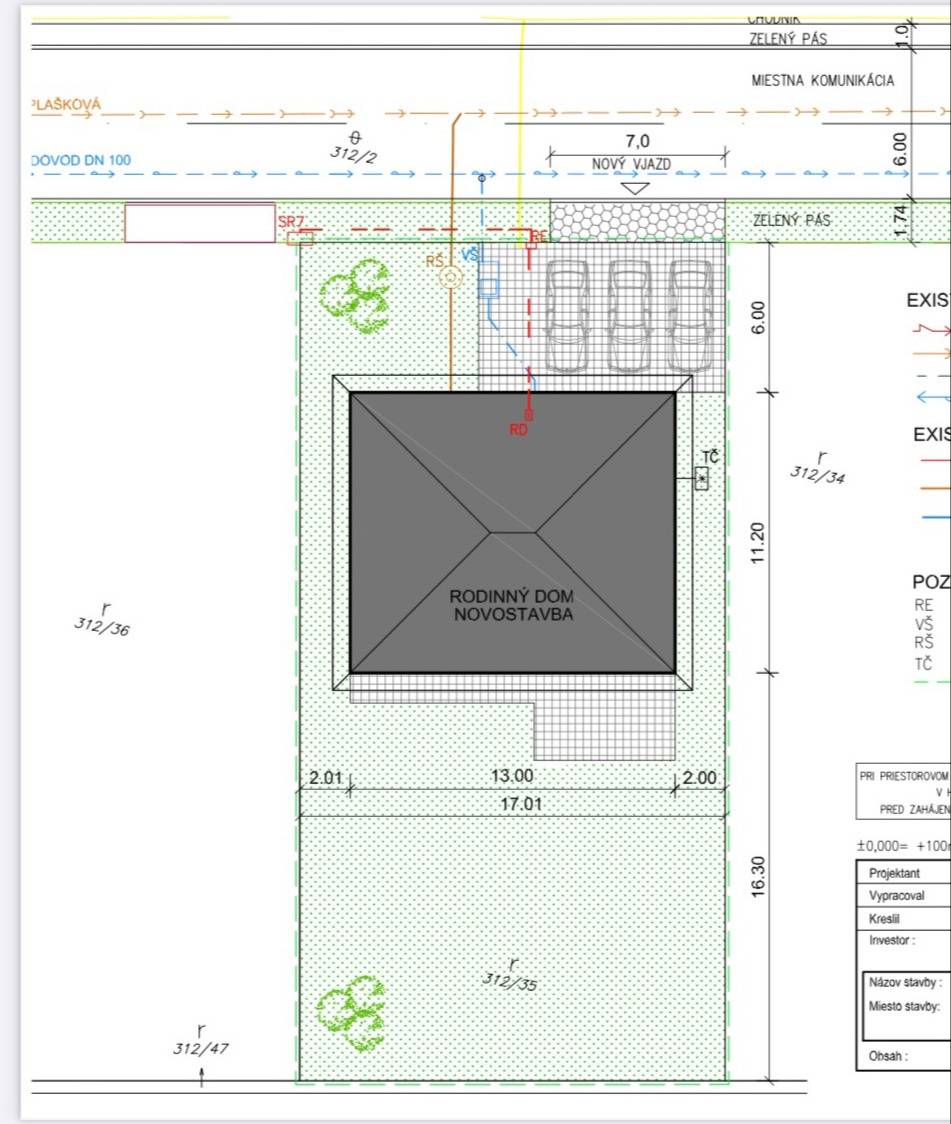This screenshot has width=951, height=1124.
Task: Select the blue VŠ water meter box symbol
Action: coord(489,280)
